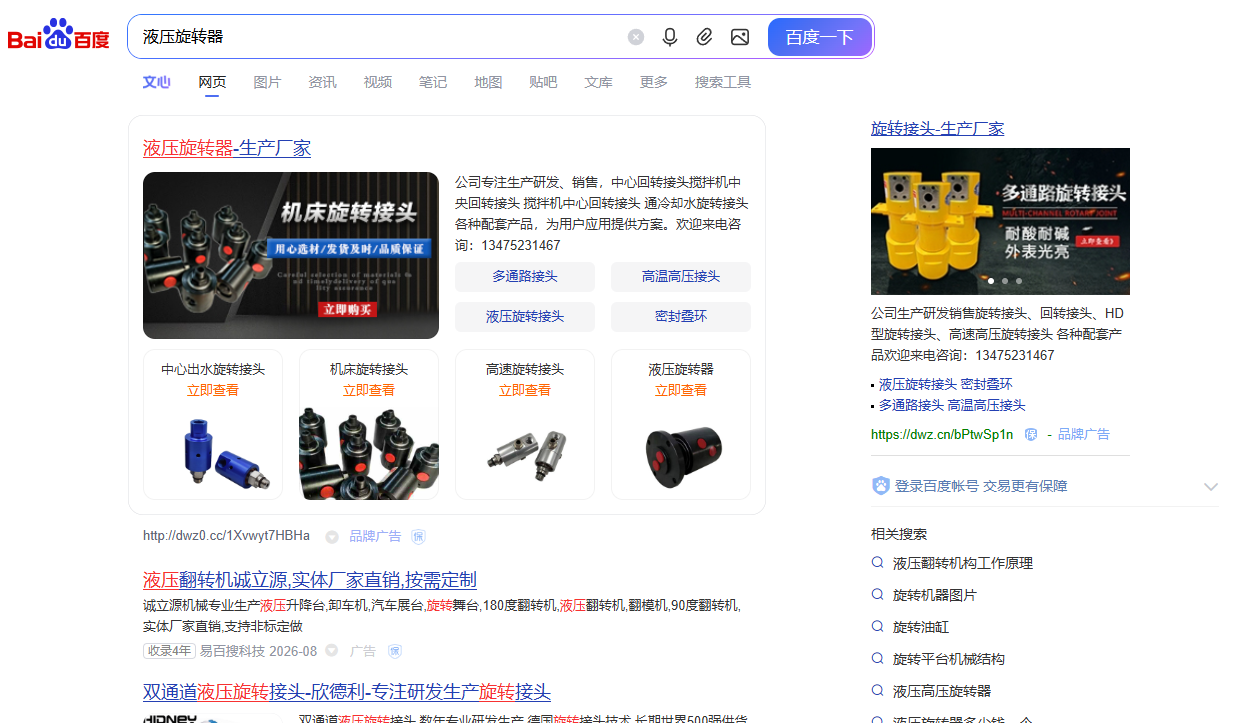Viewport: 1244px width, 723px height.
Task: Select the 网页 tab
Action: 212,82
